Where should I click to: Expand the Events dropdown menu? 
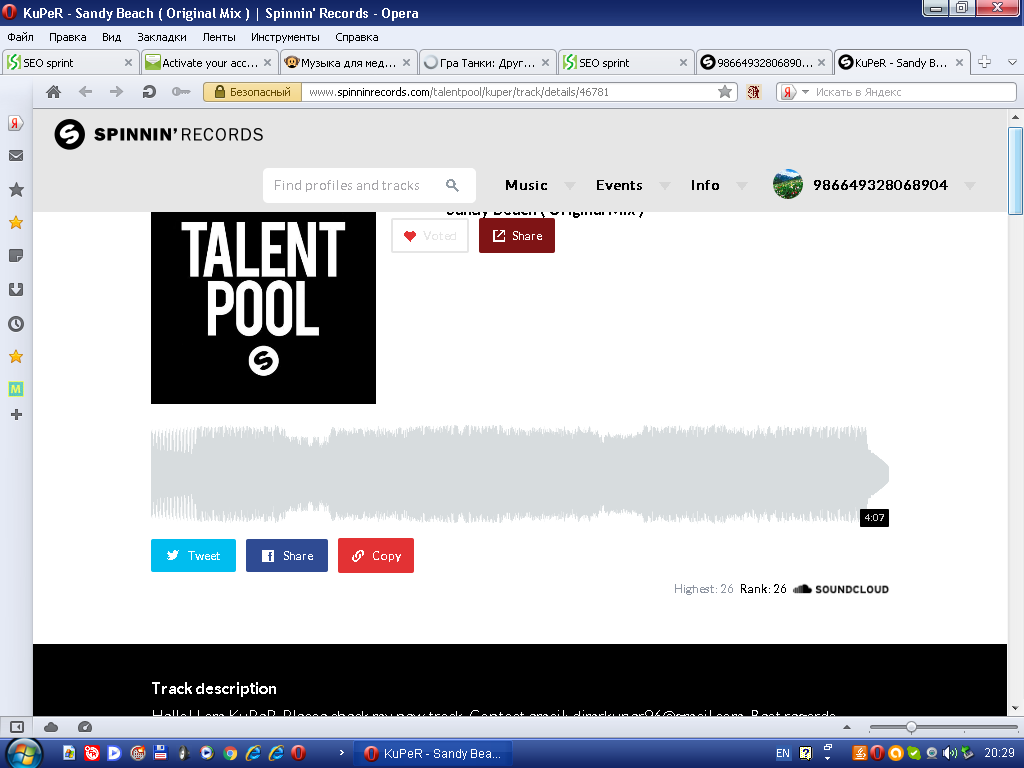pos(665,185)
